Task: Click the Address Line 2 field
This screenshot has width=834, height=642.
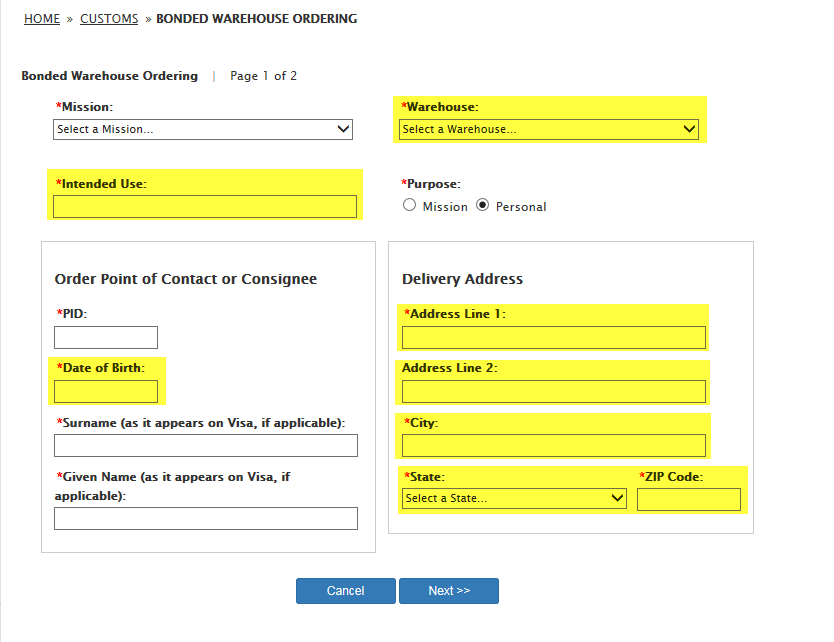Action: (x=554, y=392)
